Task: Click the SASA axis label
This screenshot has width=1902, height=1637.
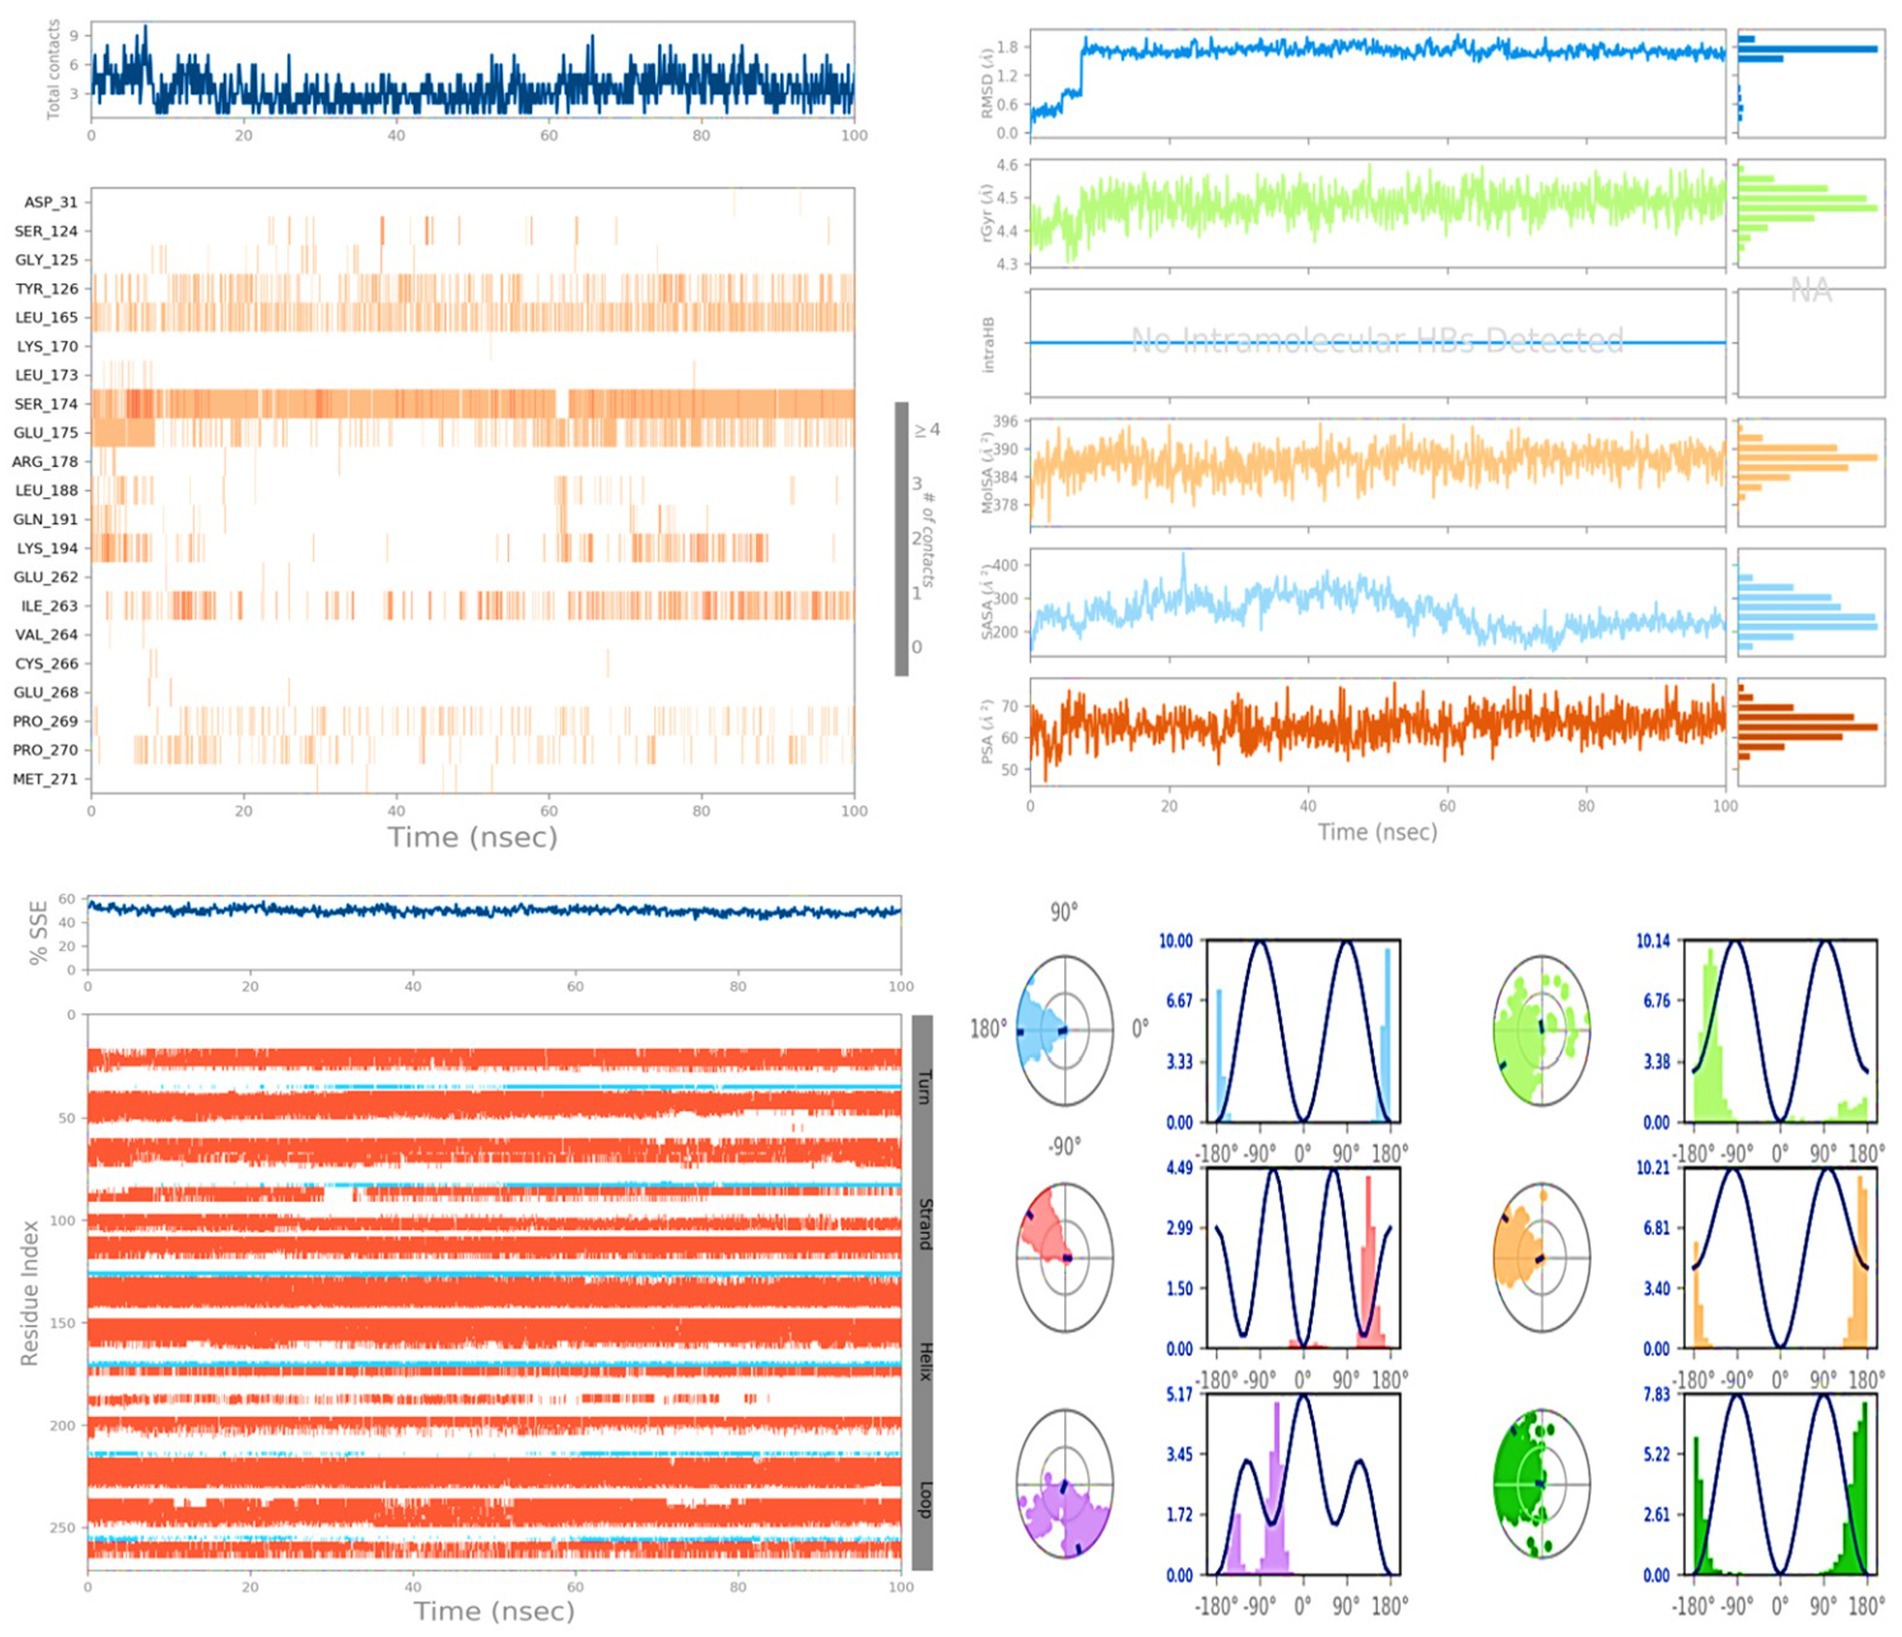Action: coord(988,602)
